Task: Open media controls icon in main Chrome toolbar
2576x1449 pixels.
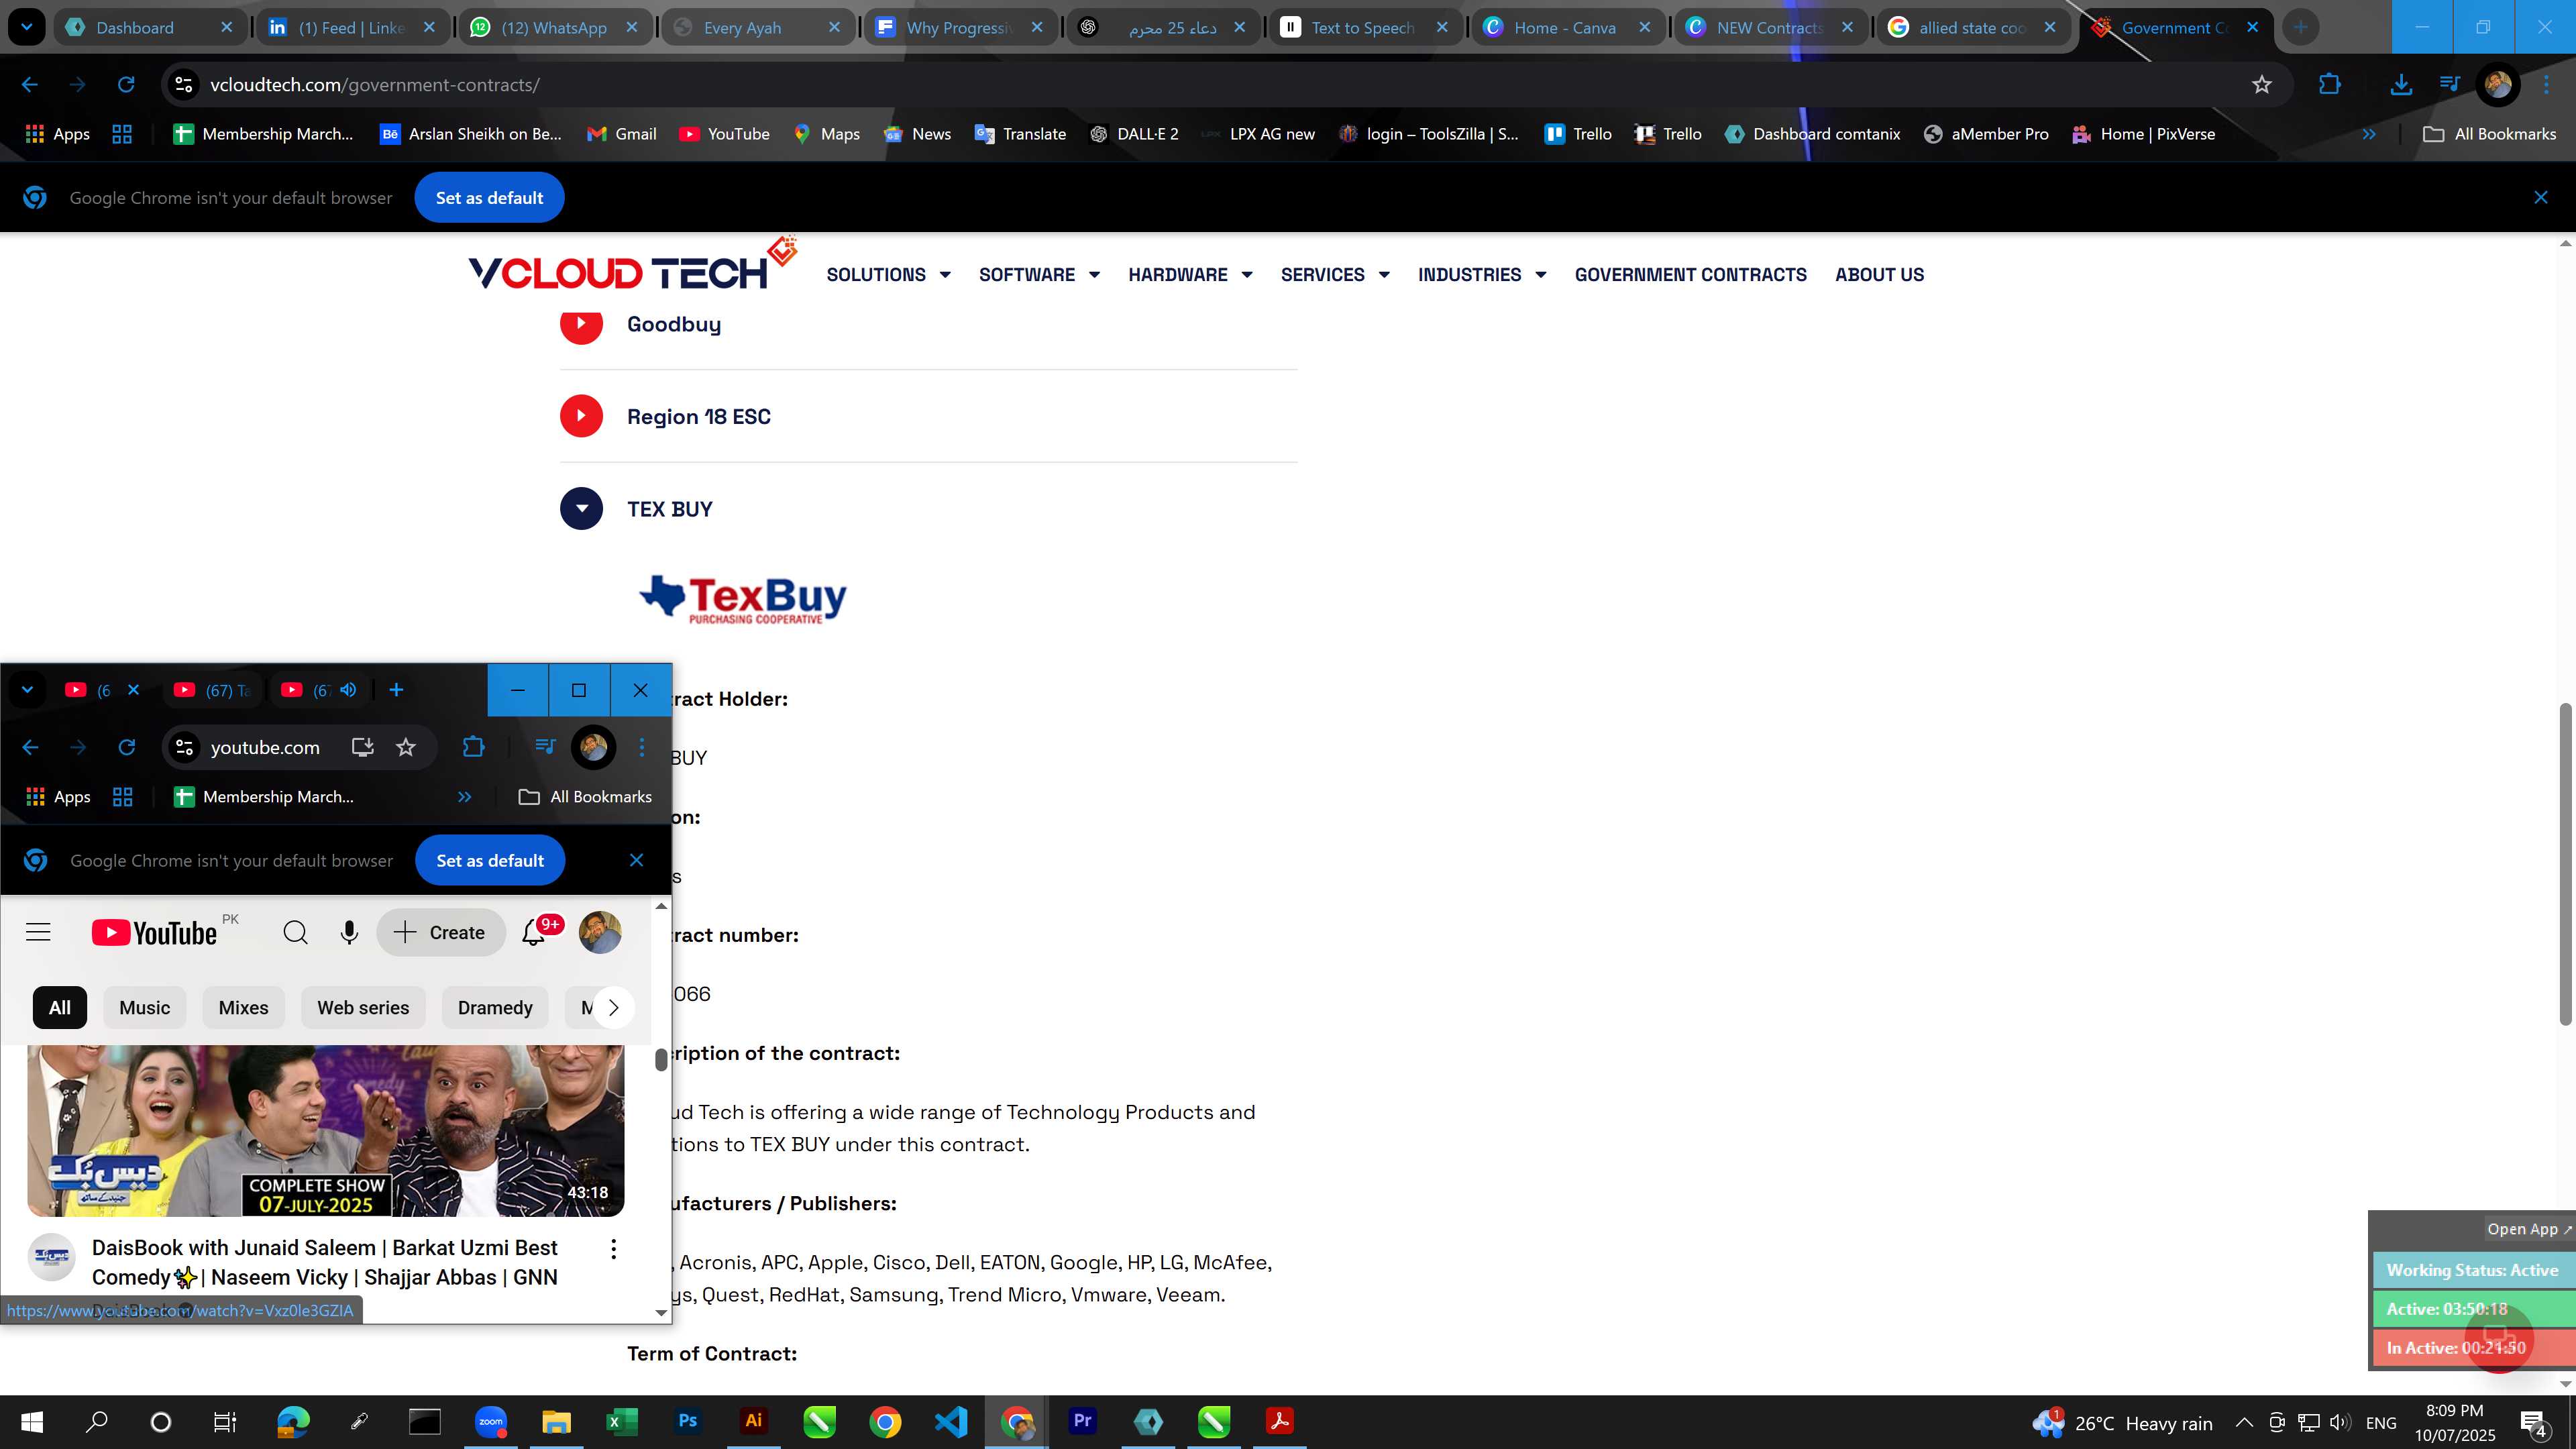Action: coord(2449,85)
